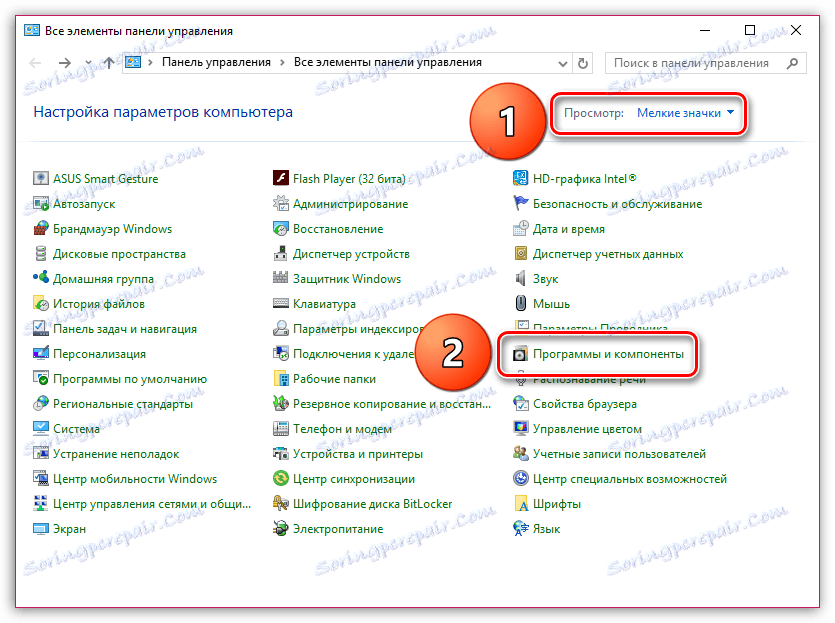
Task: Click the Программы и компоненты icon
Action: (x=520, y=354)
